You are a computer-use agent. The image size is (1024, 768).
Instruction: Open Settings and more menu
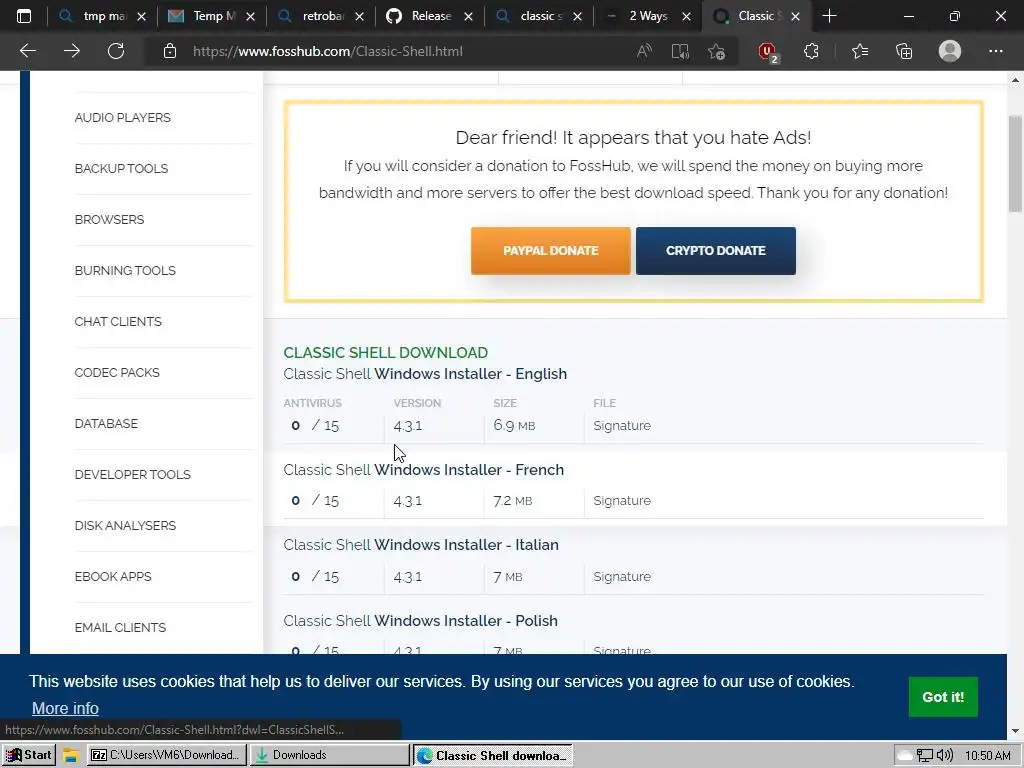click(x=995, y=51)
